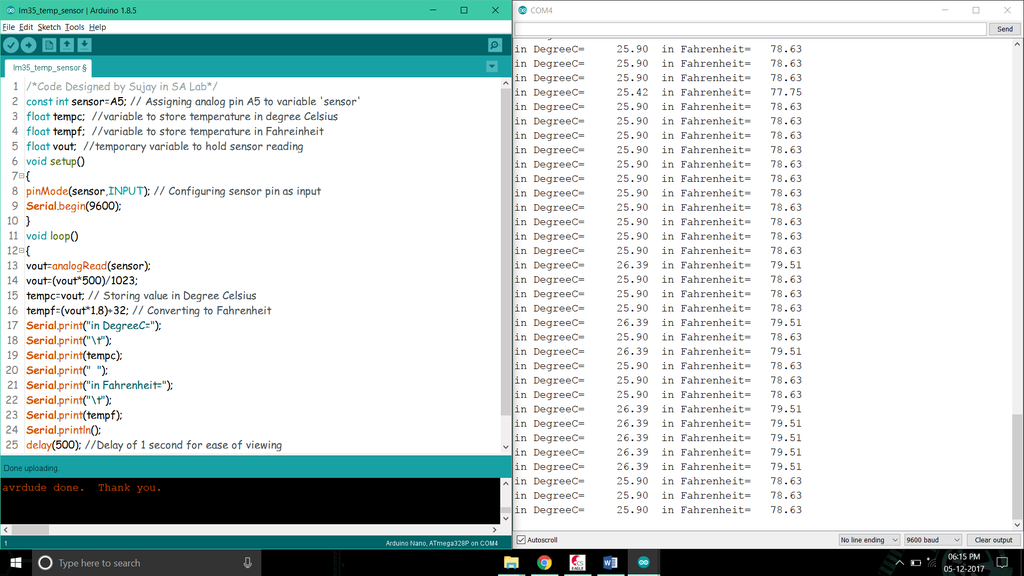Click the editor vertical scrollbar

point(505,252)
